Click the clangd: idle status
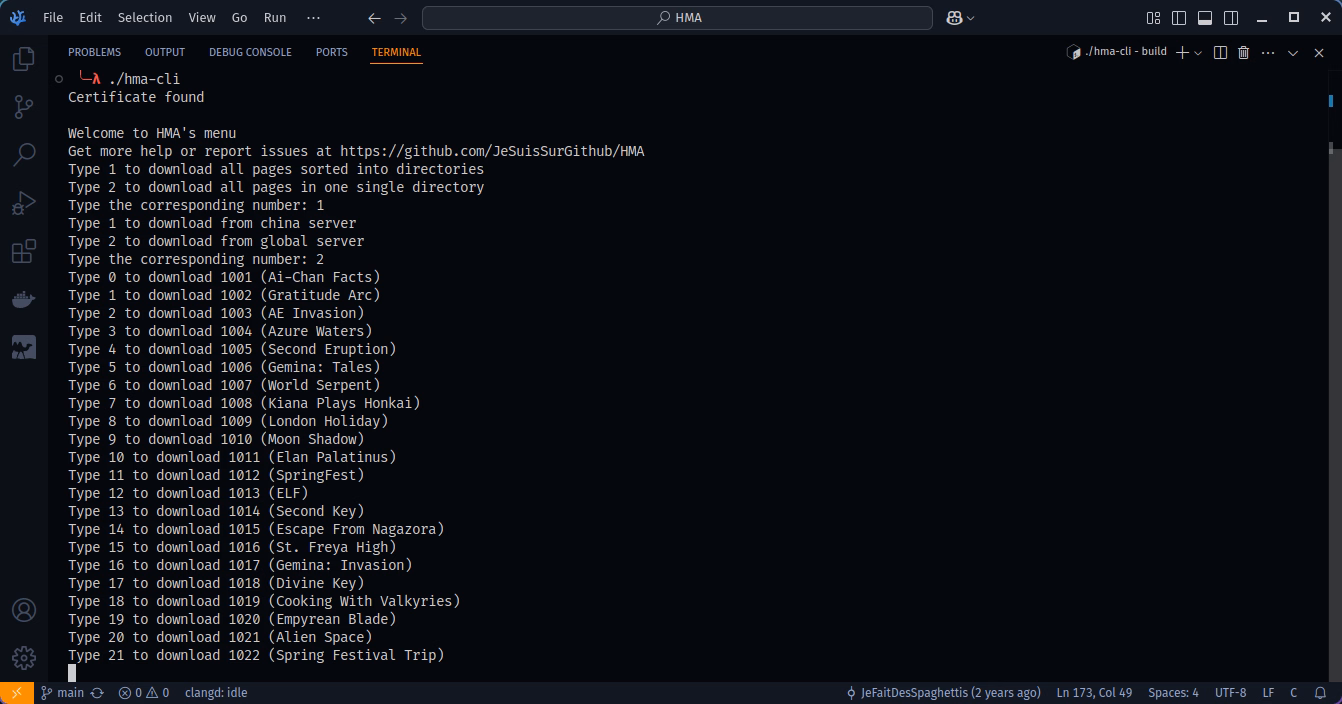Viewport: 1342px width, 704px height. 215,692
